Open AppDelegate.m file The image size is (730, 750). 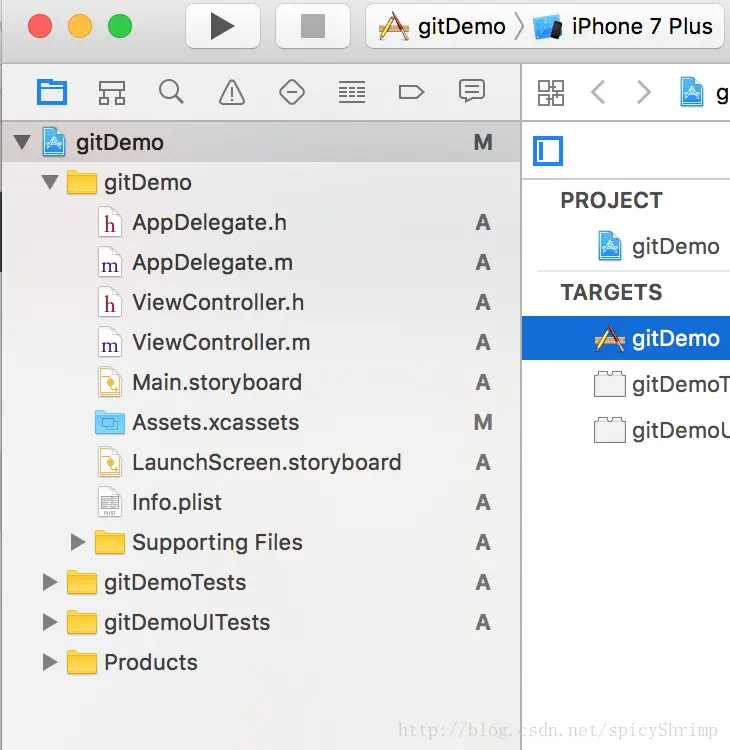(261, 262)
